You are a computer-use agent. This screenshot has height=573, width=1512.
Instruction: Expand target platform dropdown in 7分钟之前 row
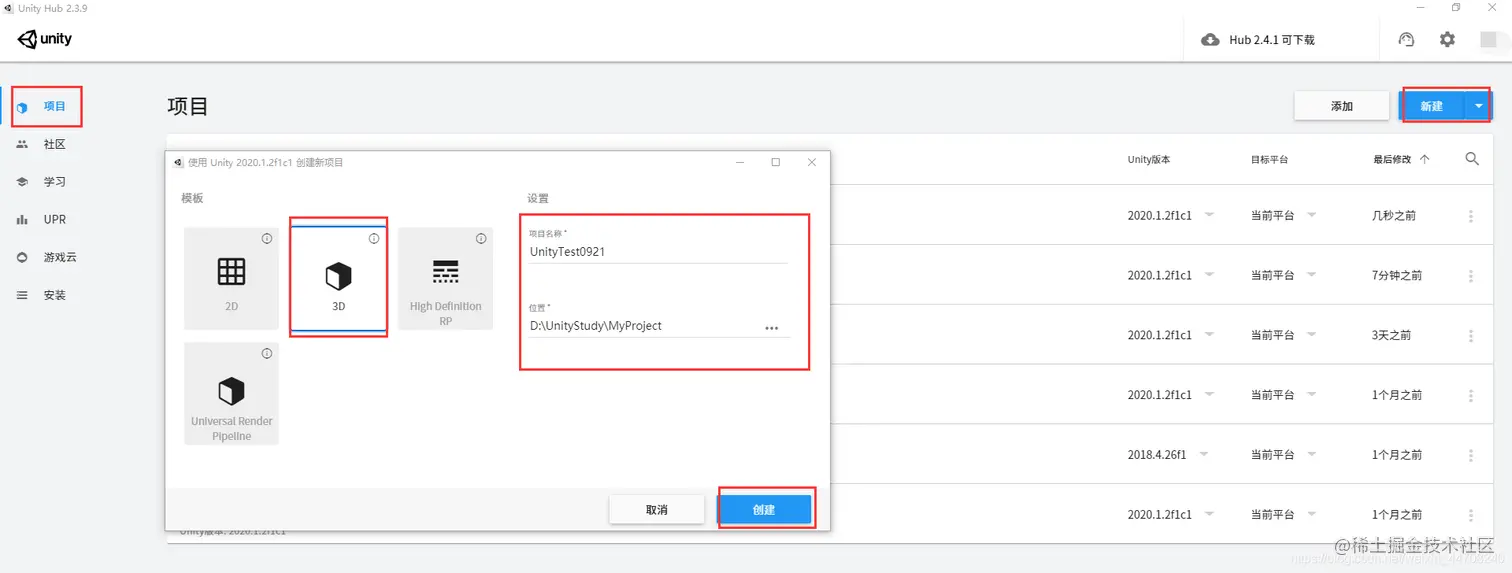tap(1312, 275)
